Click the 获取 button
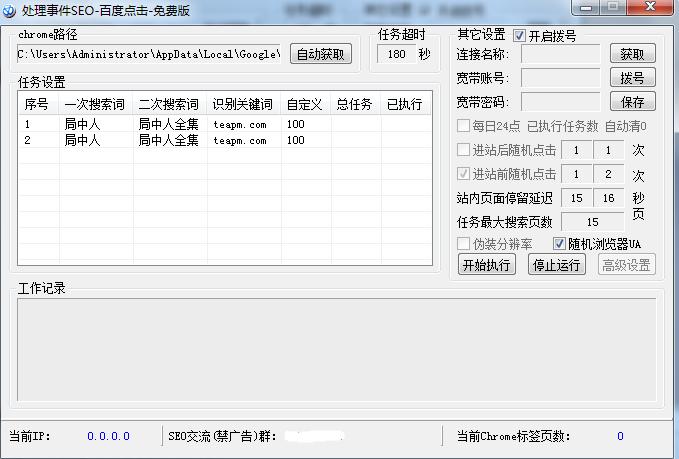Image resolution: width=679 pixels, height=459 pixels. (633, 54)
